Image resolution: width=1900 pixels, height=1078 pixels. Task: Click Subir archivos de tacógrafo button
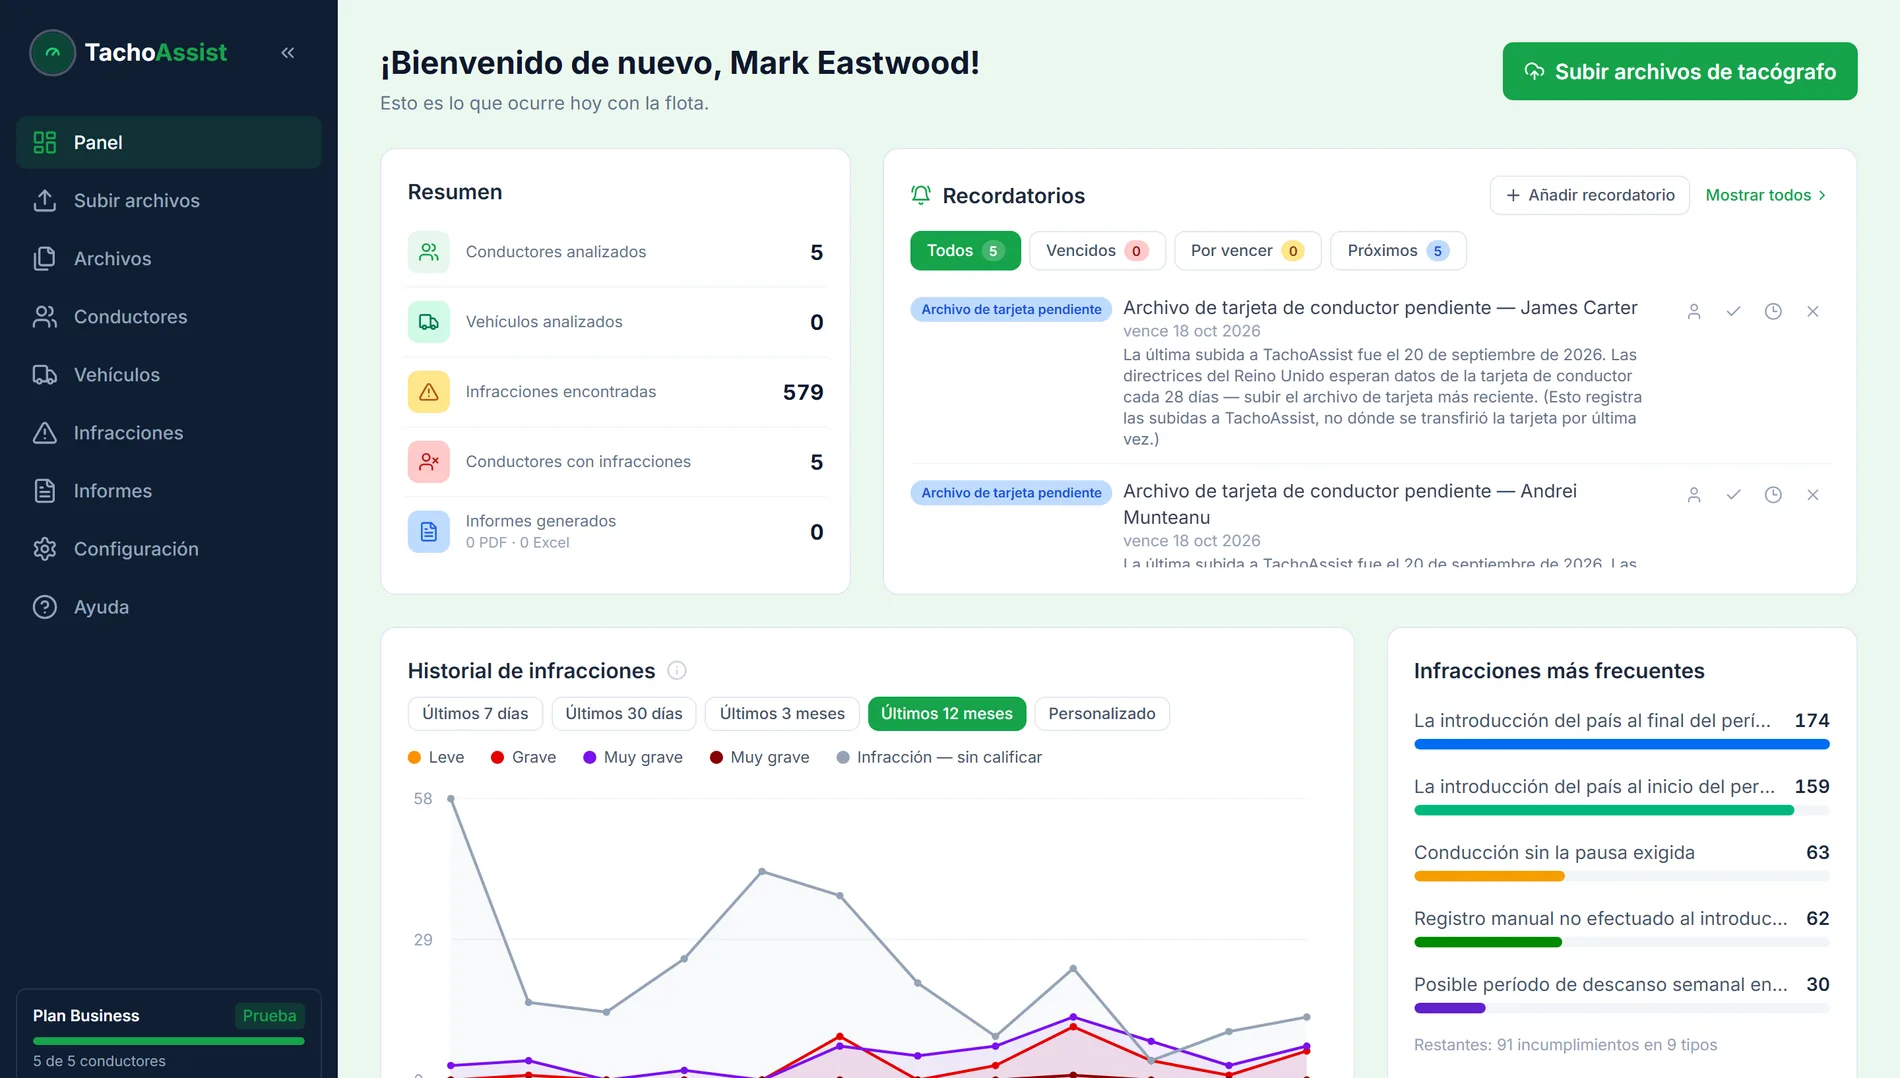pyautogui.click(x=1680, y=72)
